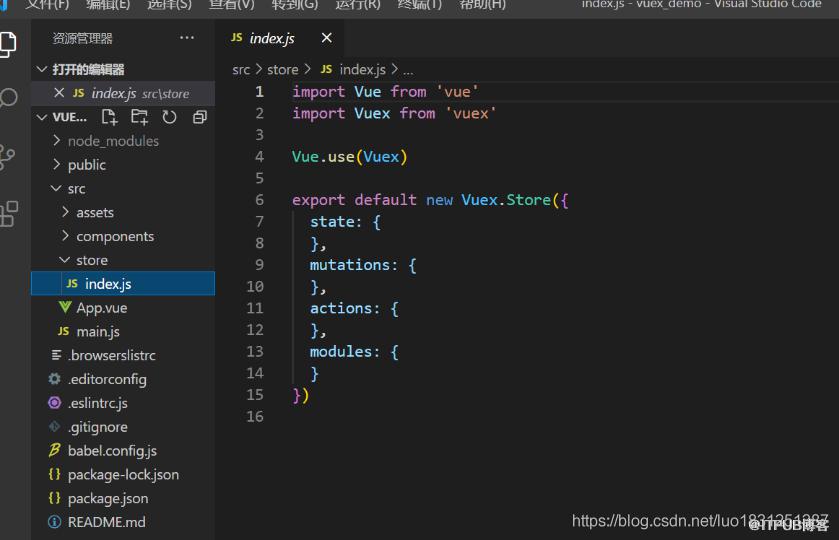Viewport: 839px width, 540px height.
Task: Click braces icon beside package-lock.json
Action: [55, 474]
